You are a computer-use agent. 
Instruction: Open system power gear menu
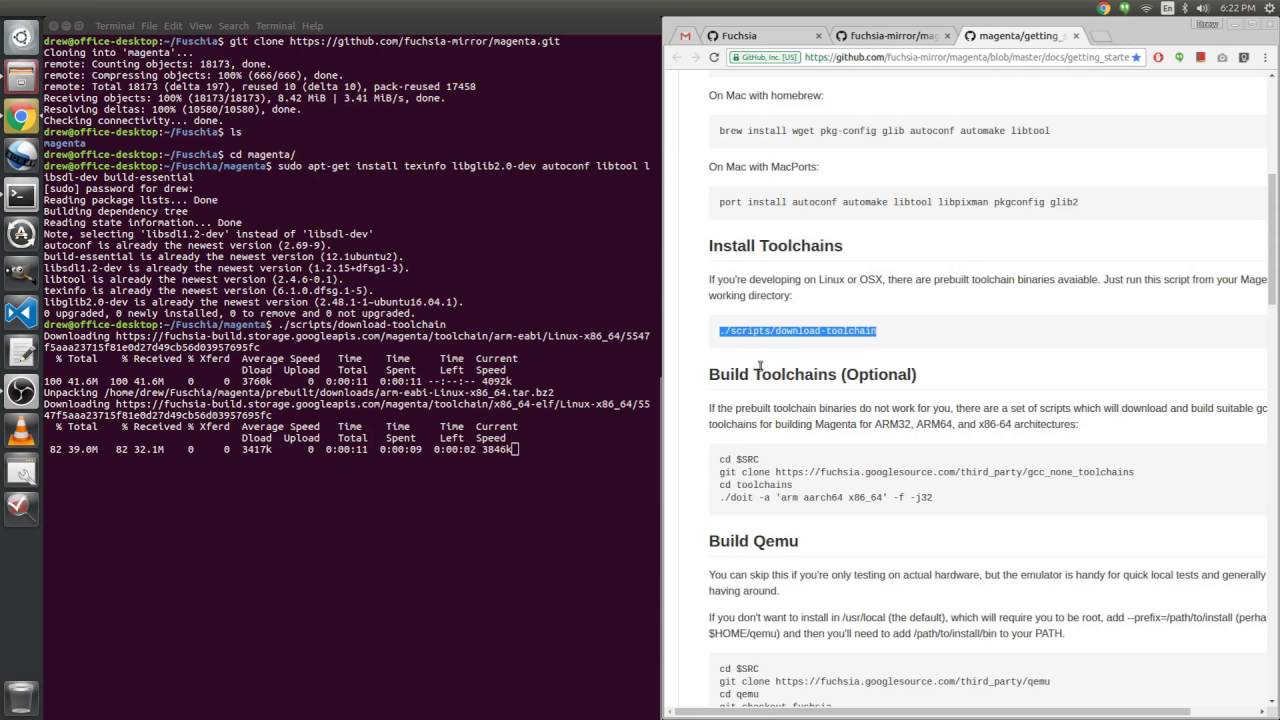tap(1268, 8)
